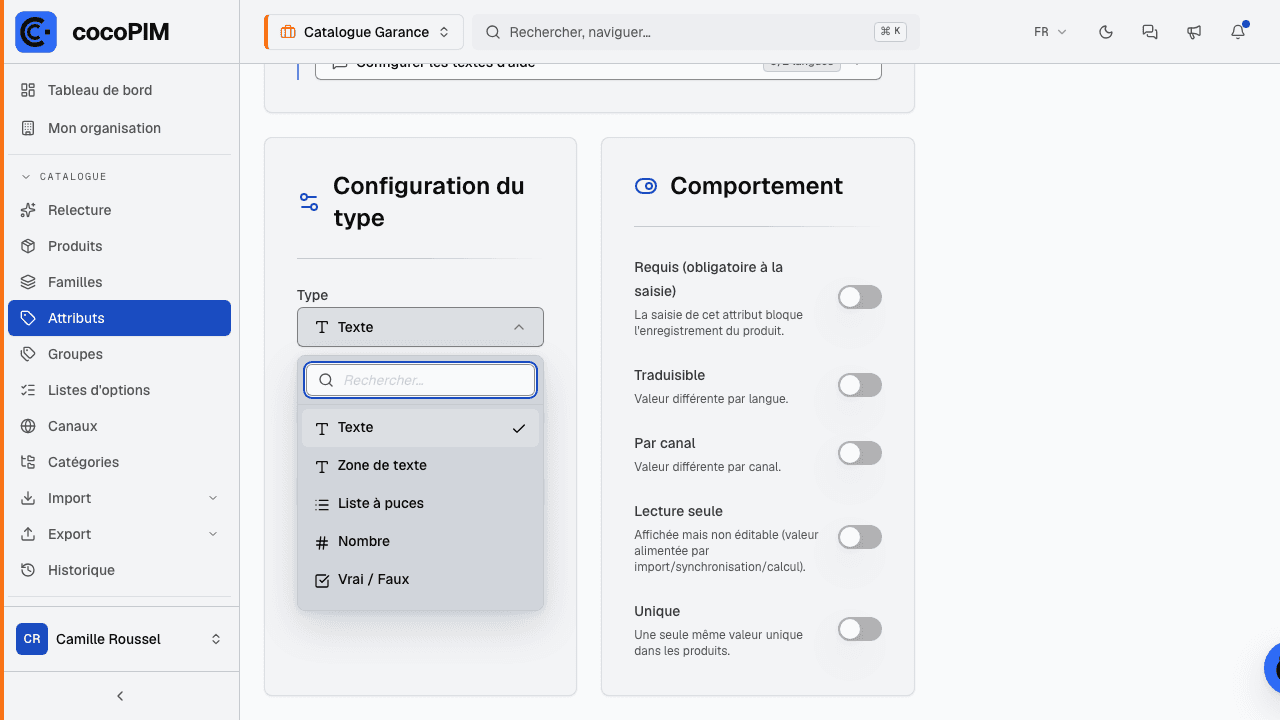Open Canaux globe icon in sidebar
The width and height of the screenshot is (1280, 720).
(28, 426)
